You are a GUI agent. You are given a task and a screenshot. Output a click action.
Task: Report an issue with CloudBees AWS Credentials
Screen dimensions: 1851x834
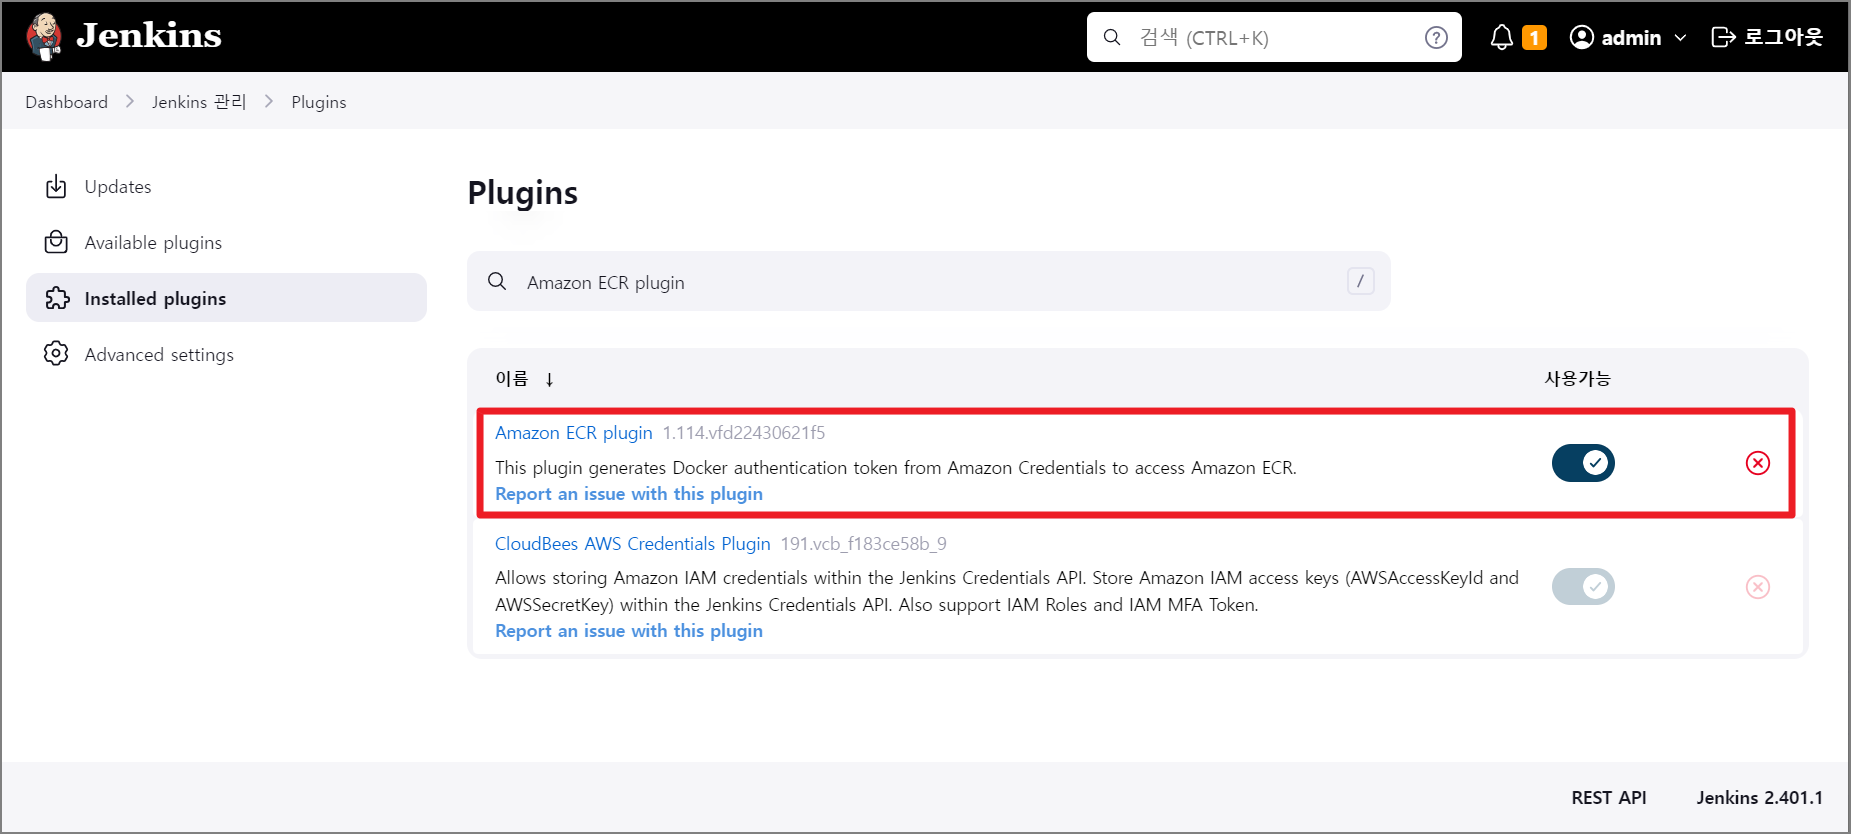(x=629, y=631)
